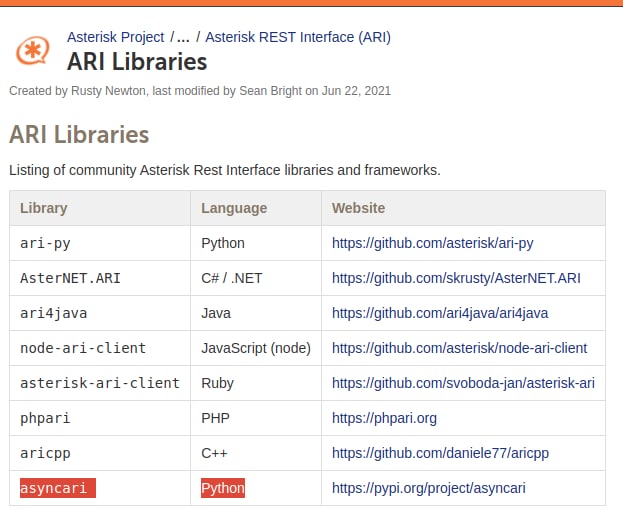Open the Asterisk Project breadcrumb link

coord(115,37)
